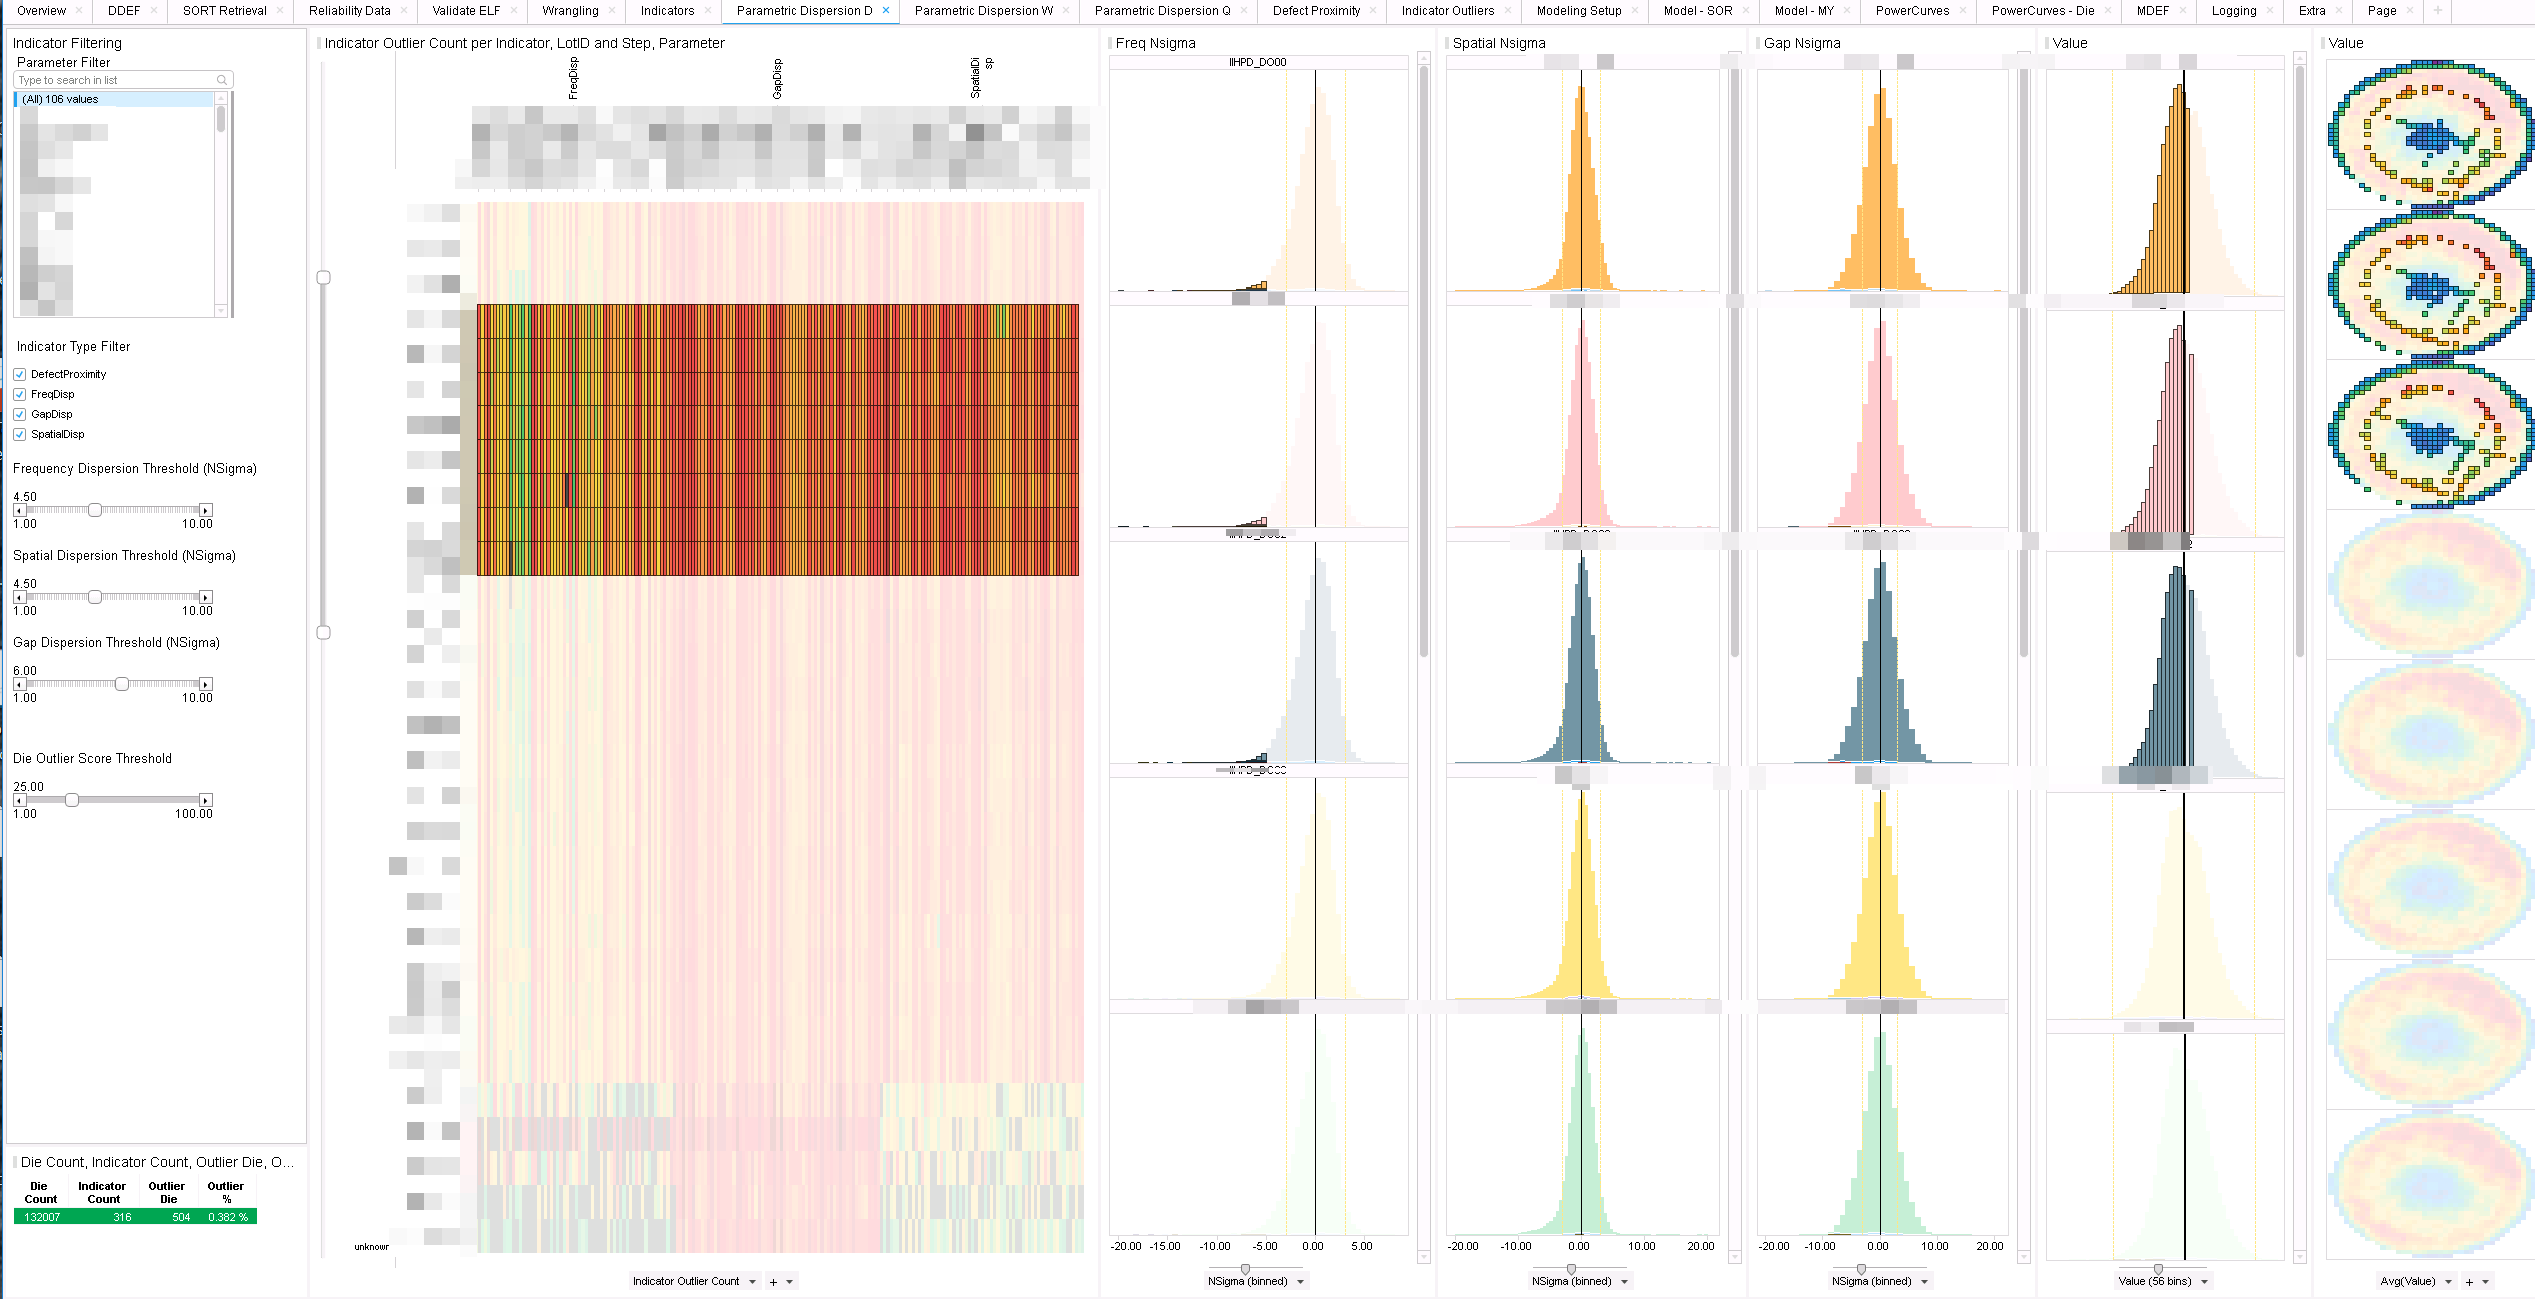Screen dimensions: 2535x1299
Task: Close the Parametric Dispersion D tab
Action: tap(885, 10)
